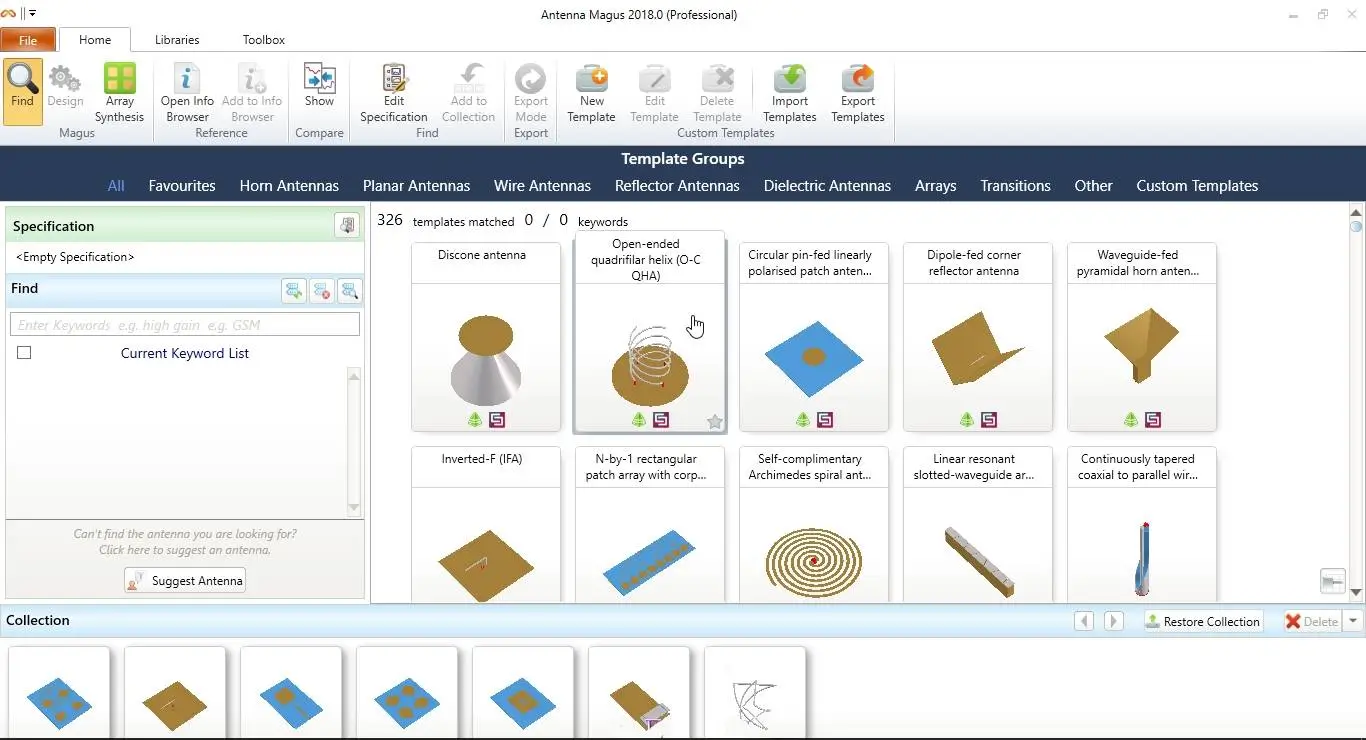This screenshot has width=1366, height=740.
Task: Click the Restore Collection button
Action: 1203,621
